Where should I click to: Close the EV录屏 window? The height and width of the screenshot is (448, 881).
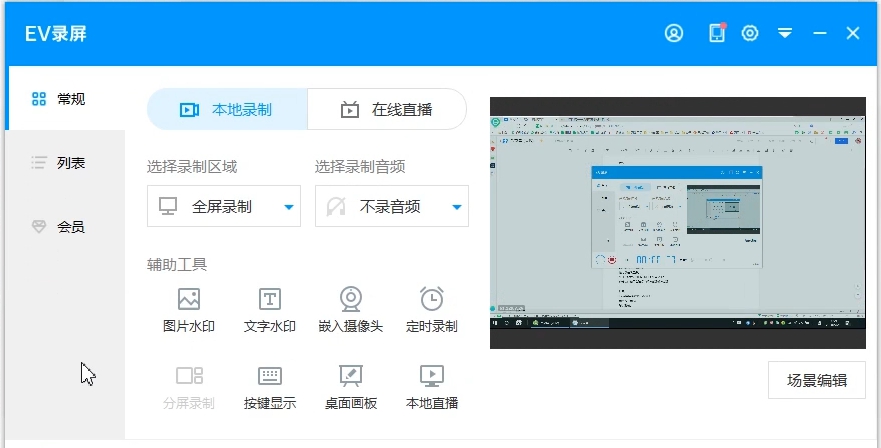[x=853, y=33]
